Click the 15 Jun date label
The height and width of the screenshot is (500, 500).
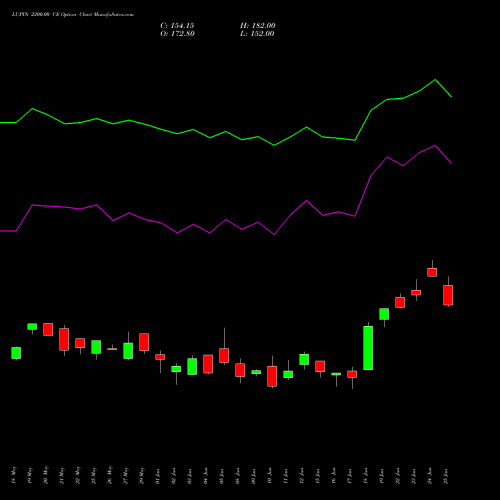(x=318, y=476)
